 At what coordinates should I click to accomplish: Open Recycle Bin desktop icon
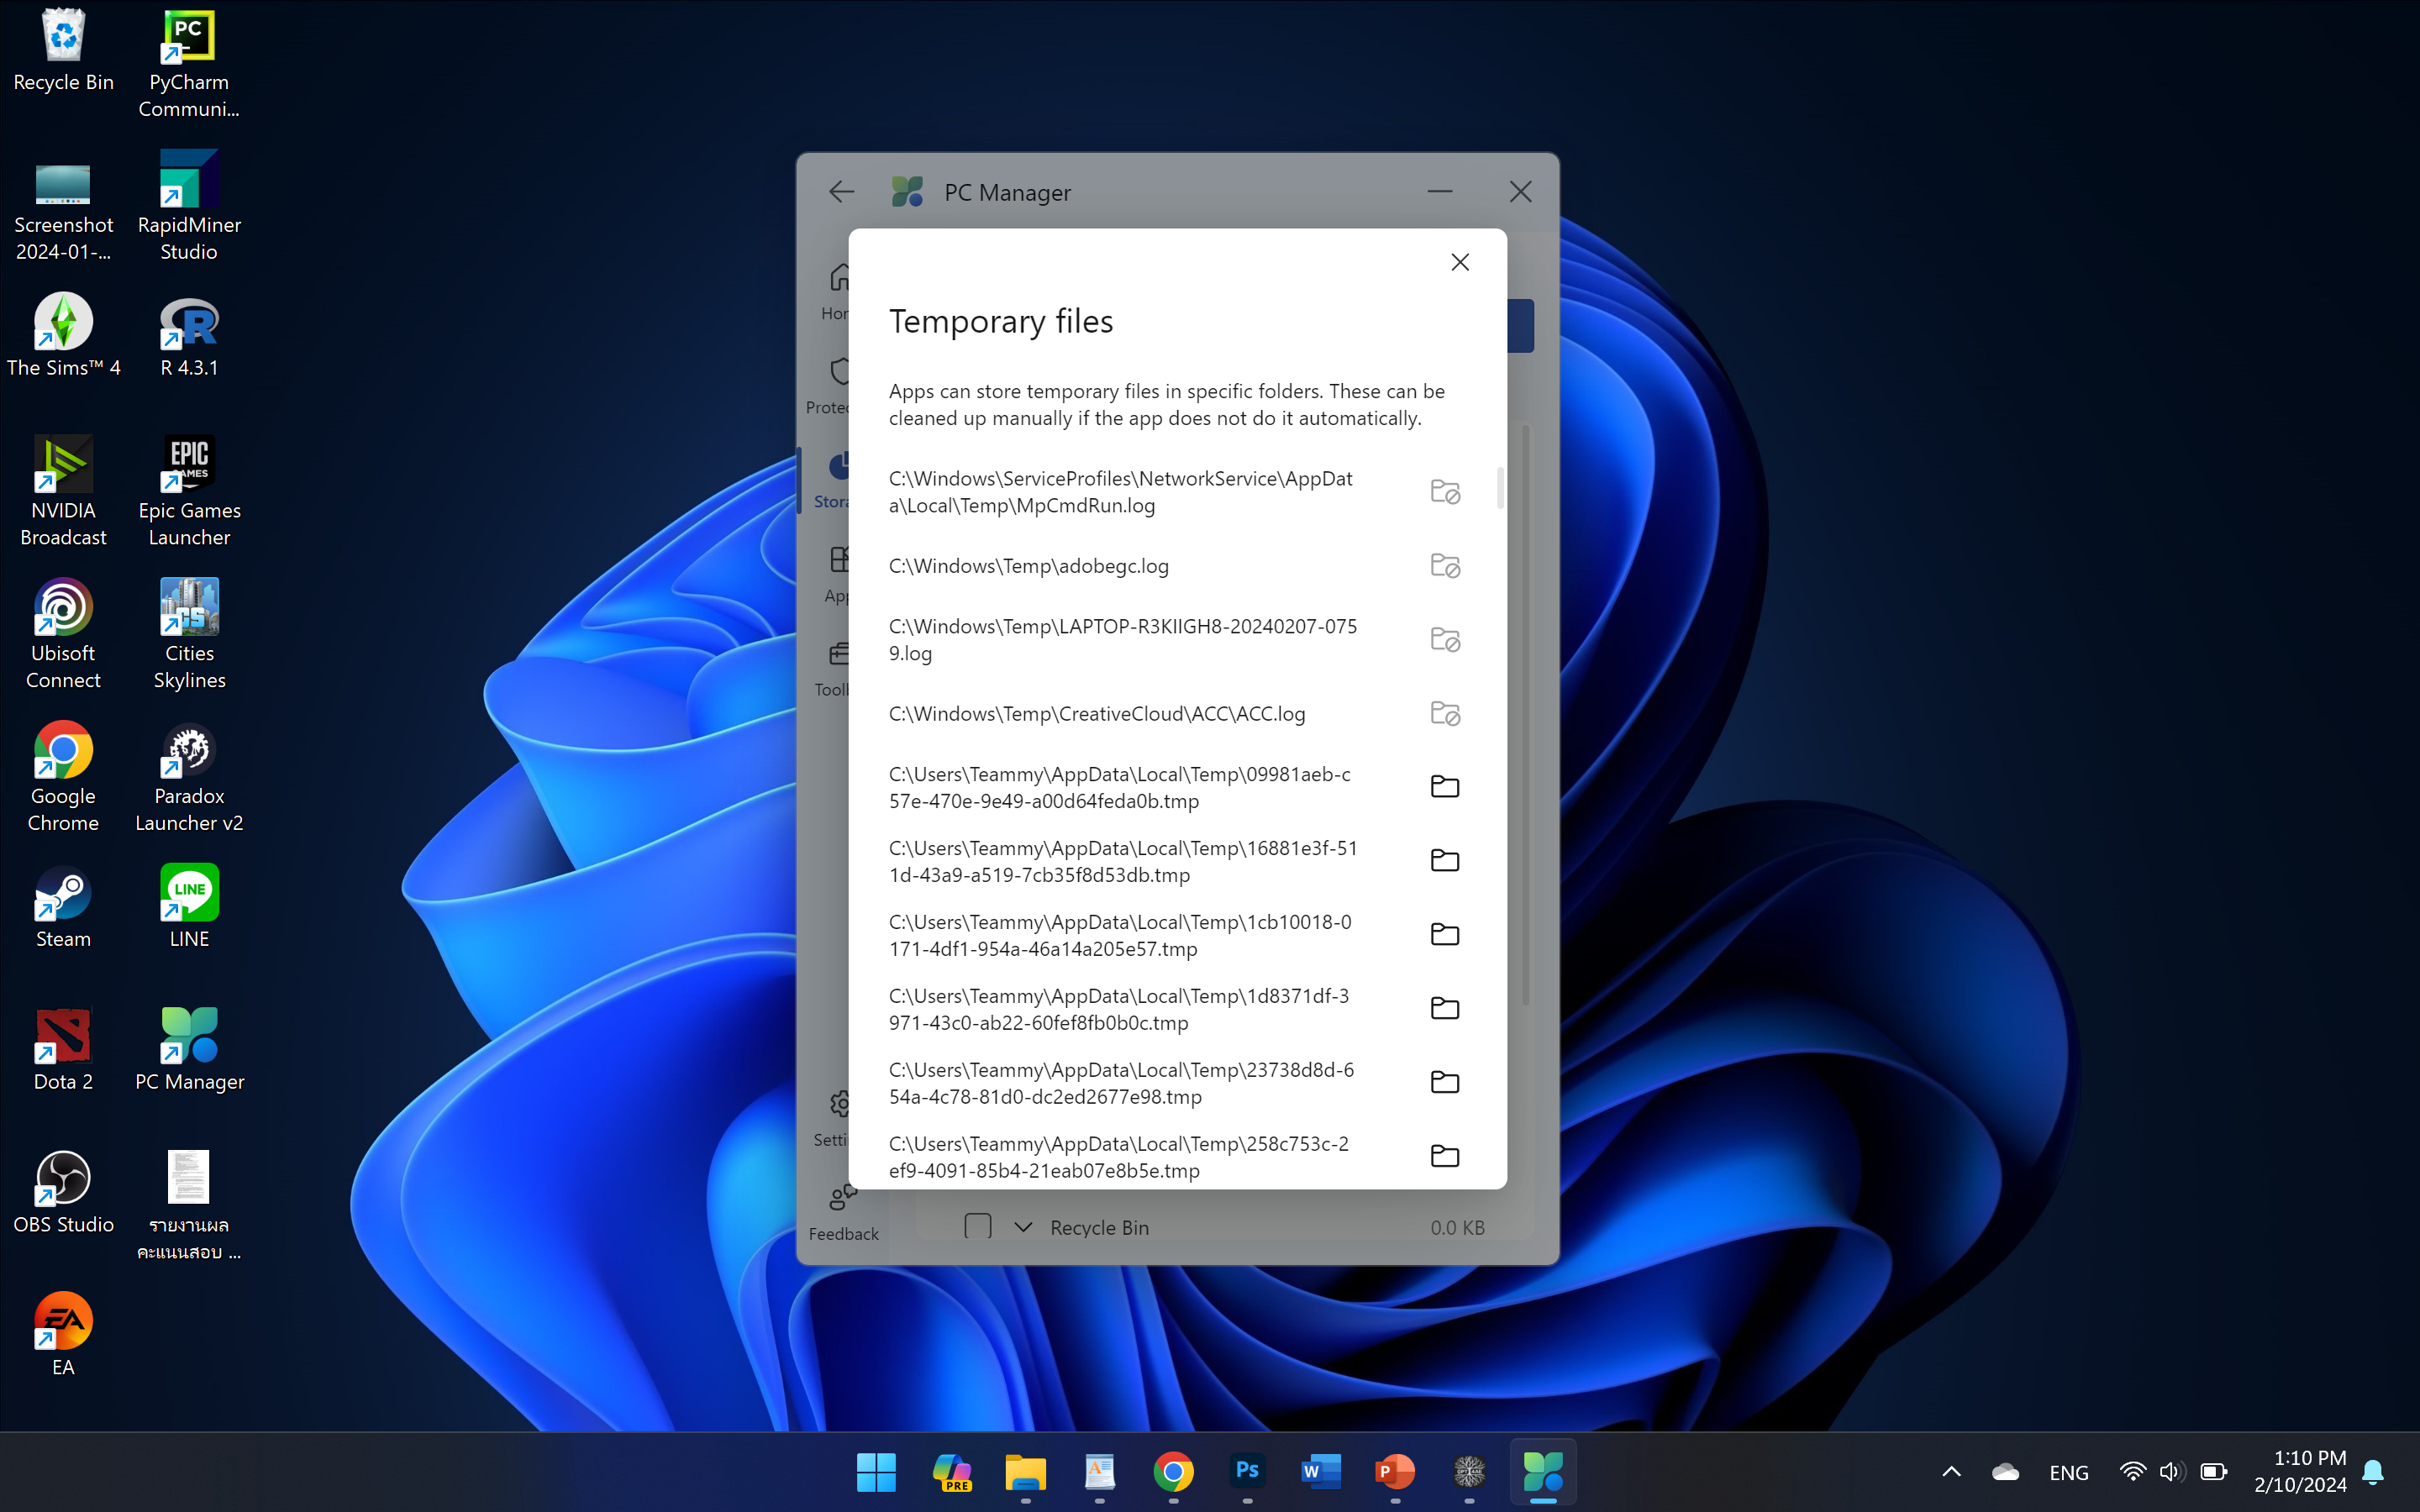(x=63, y=52)
